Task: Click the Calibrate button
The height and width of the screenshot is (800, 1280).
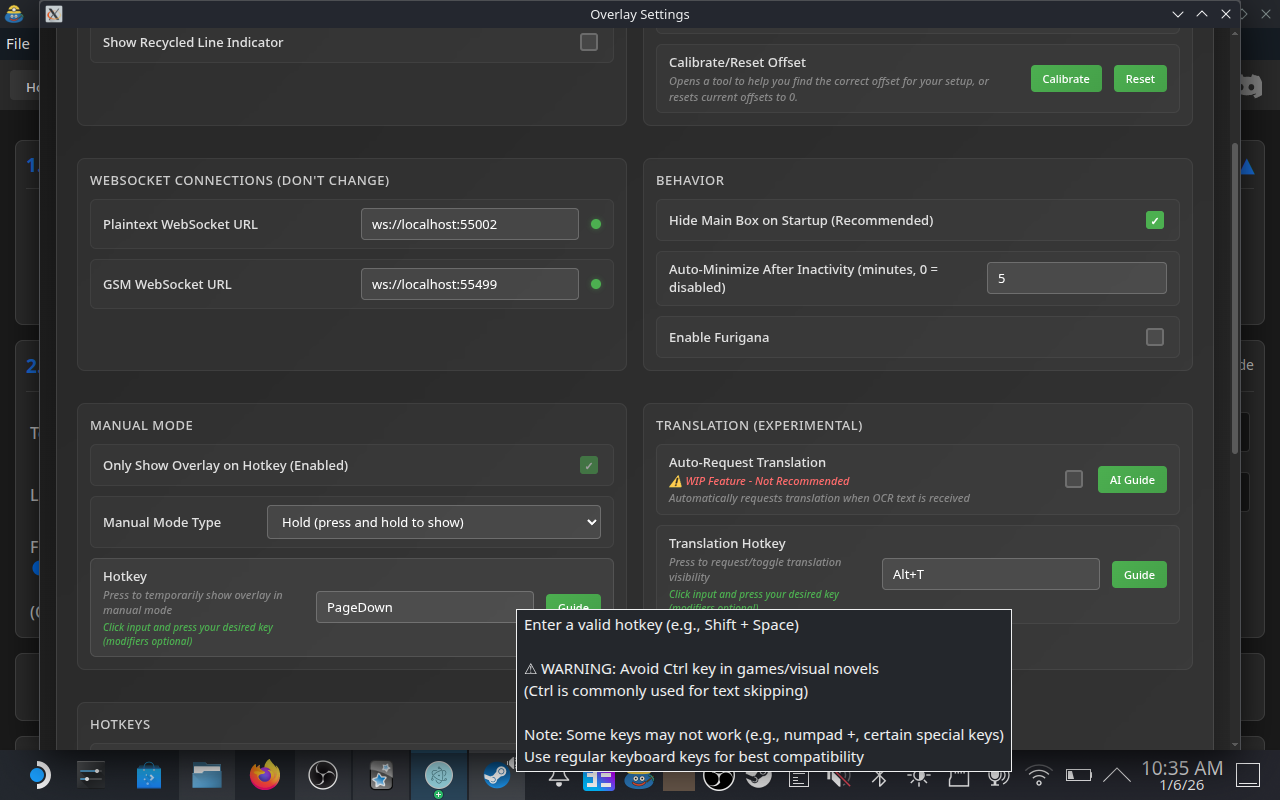Action: click(x=1066, y=79)
